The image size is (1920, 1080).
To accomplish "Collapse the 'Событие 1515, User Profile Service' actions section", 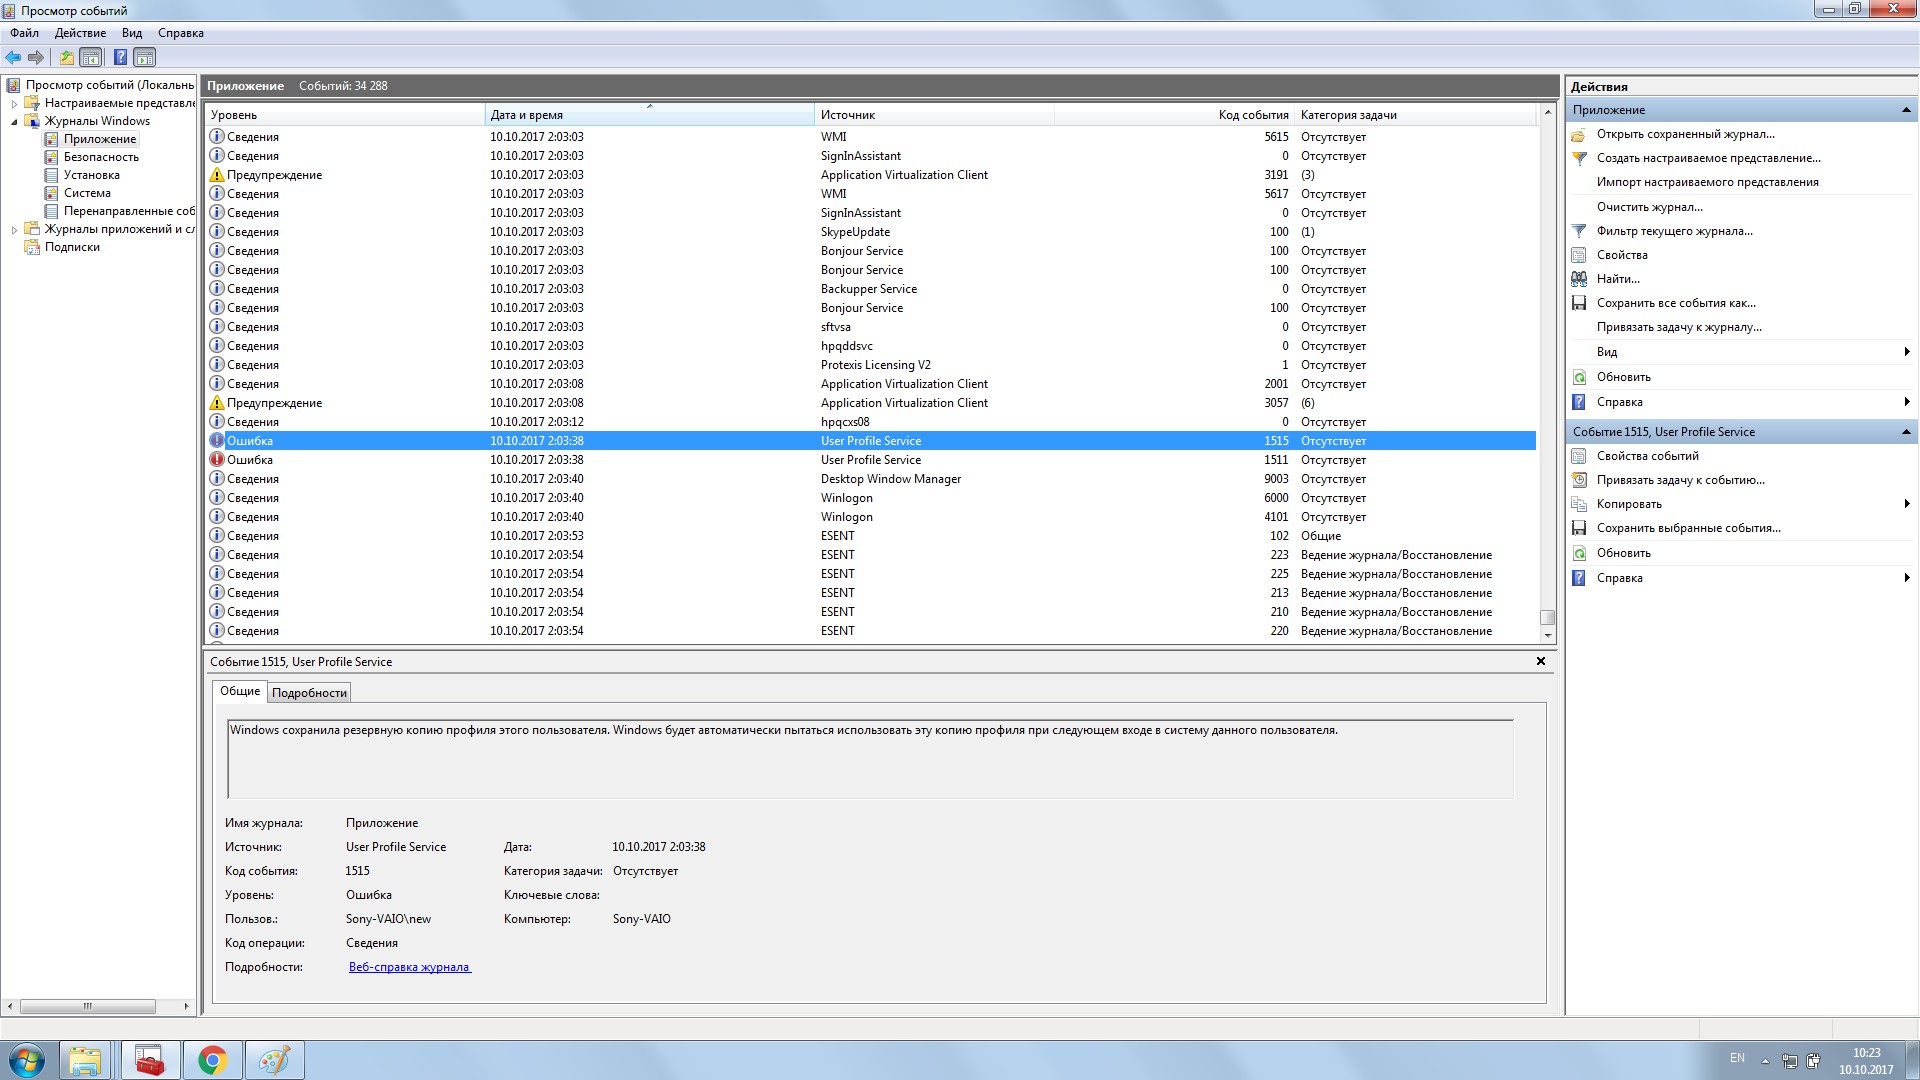I will pyautogui.click(x=1905, y=432).
